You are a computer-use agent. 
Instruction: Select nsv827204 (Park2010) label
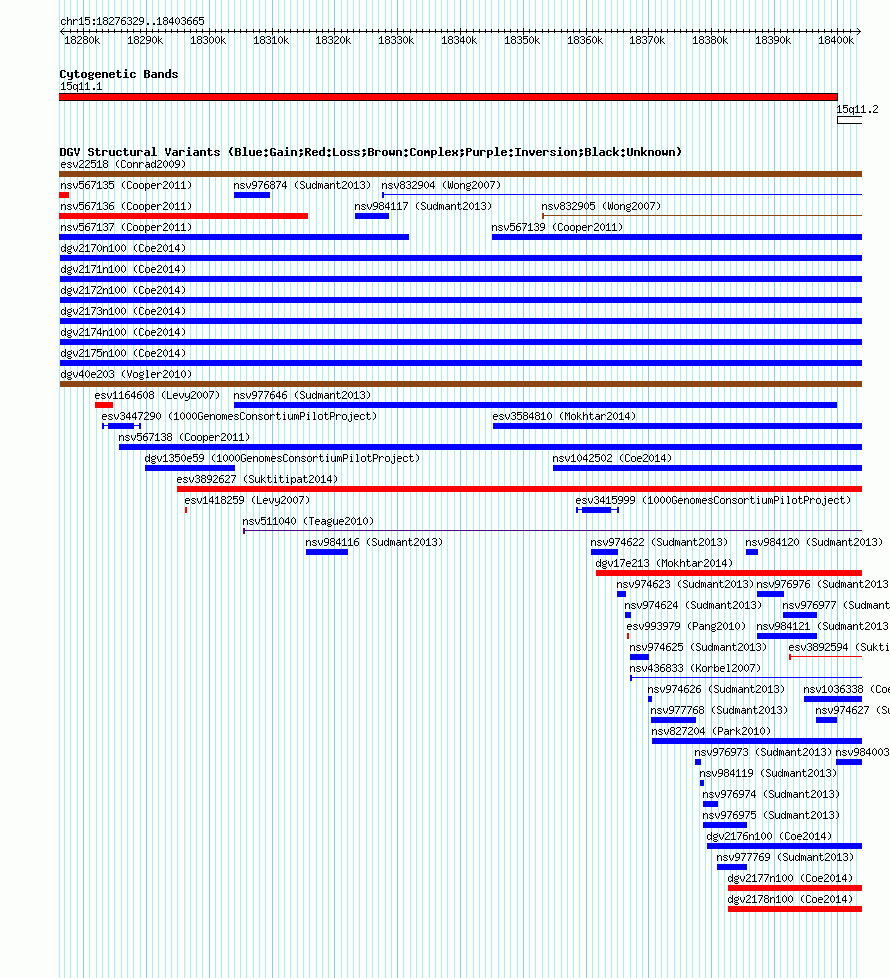click(x=711, y=731)
